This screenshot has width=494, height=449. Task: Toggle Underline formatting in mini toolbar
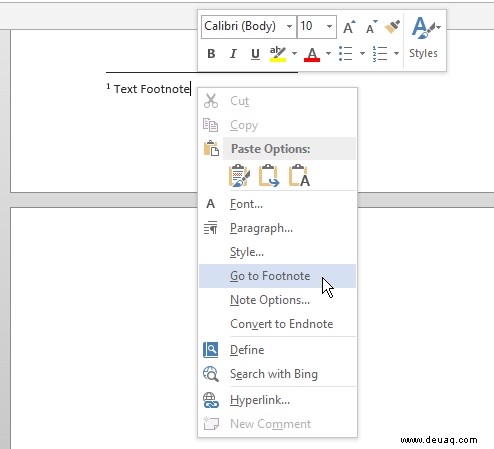coord(255,54)
